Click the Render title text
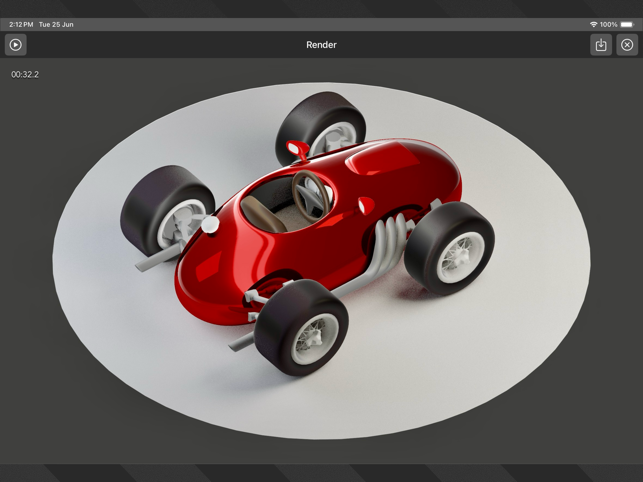Screen dimensions: 643x482 click(x=321, y=45)
